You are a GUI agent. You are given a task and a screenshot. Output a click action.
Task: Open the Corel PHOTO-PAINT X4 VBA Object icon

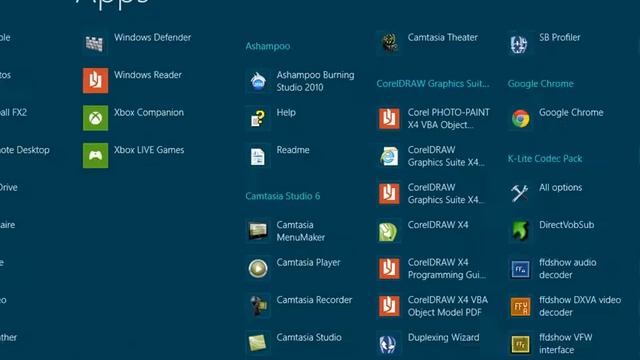pos(389,118)
